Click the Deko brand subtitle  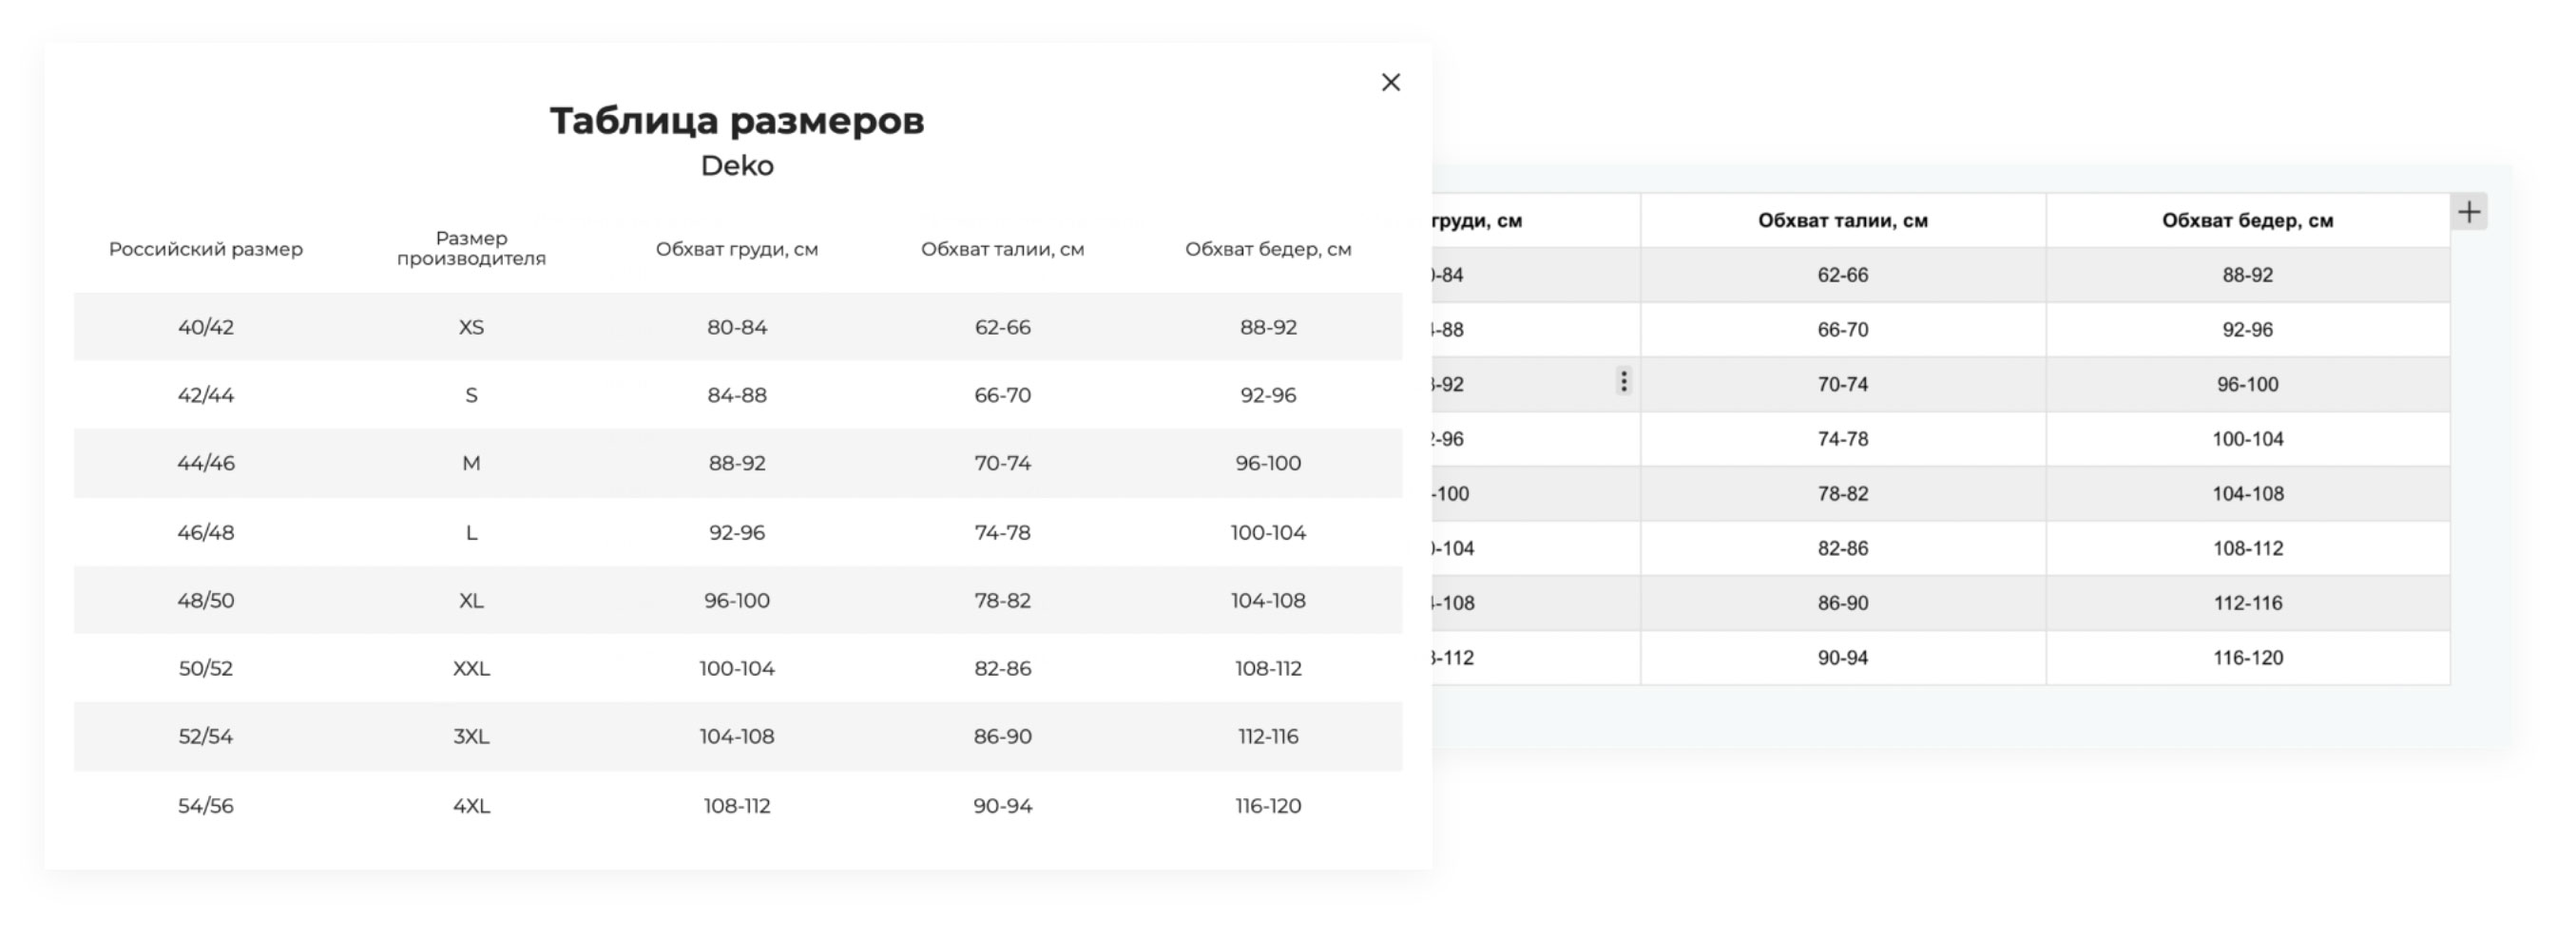(x=737, y=166)
